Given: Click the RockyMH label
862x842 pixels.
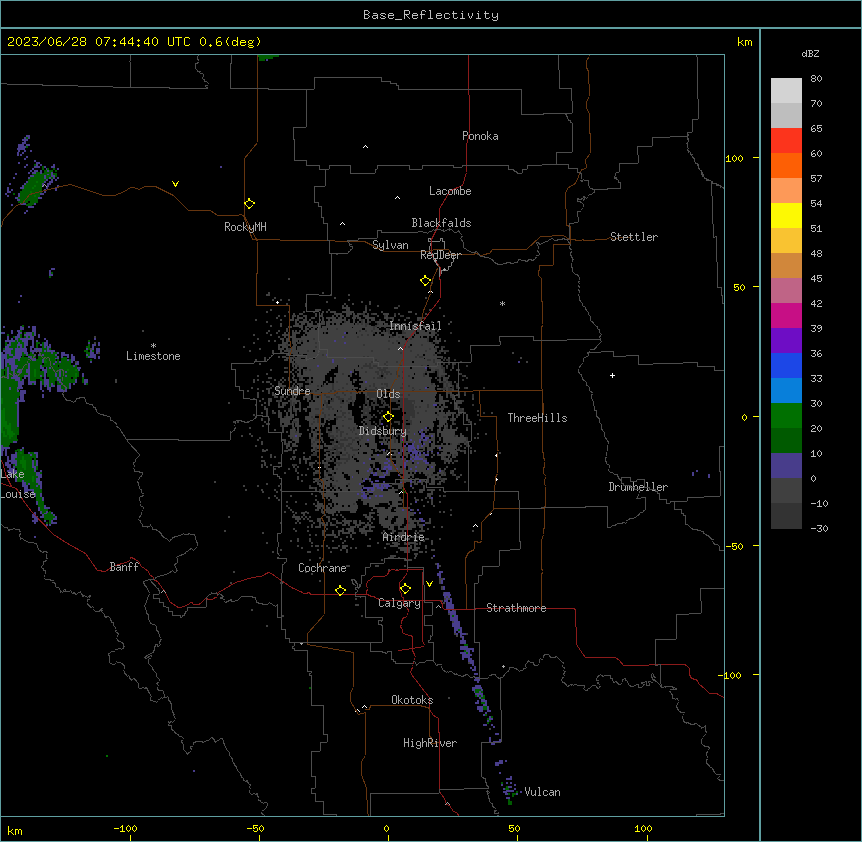Looking at the screenshot, I should (245, 227).
